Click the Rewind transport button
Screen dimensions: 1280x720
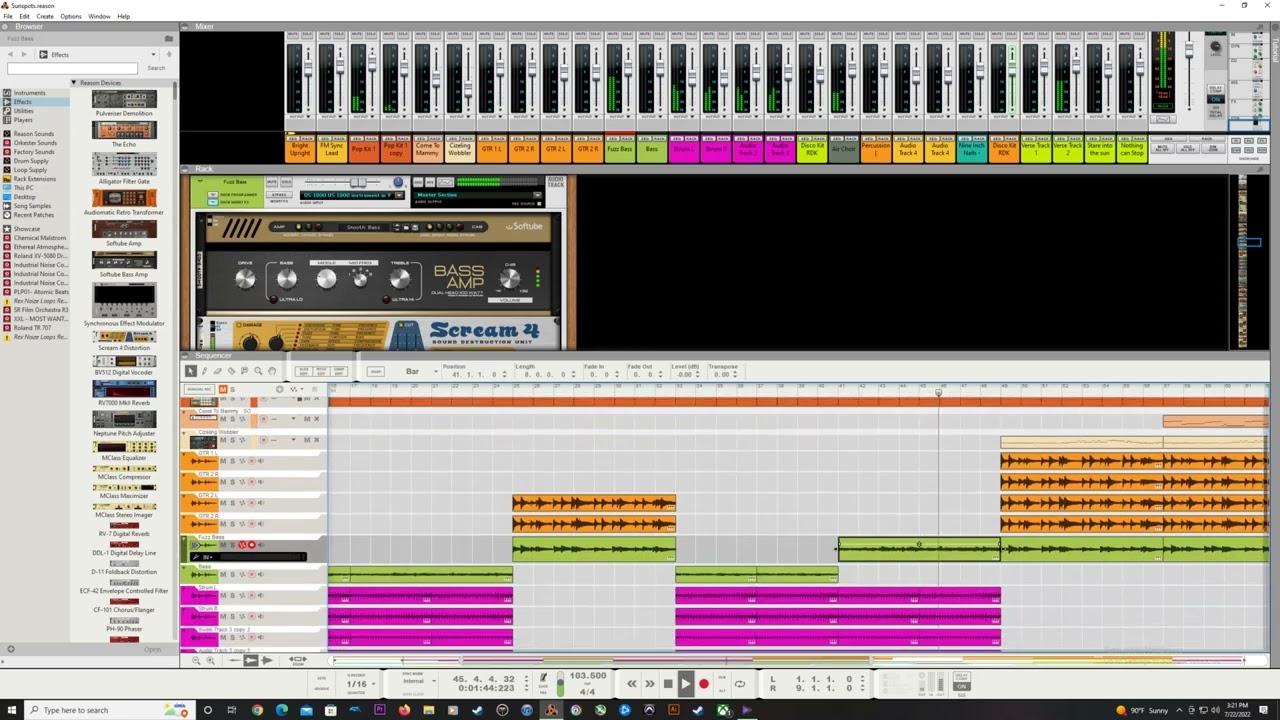click(x=631, y=684)
